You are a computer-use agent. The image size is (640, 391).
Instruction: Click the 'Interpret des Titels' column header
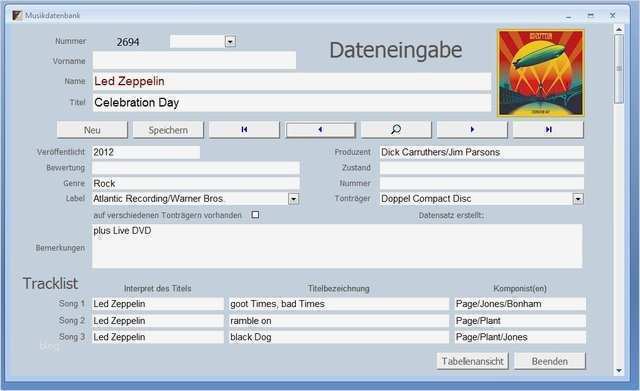(x=158, y=288)
